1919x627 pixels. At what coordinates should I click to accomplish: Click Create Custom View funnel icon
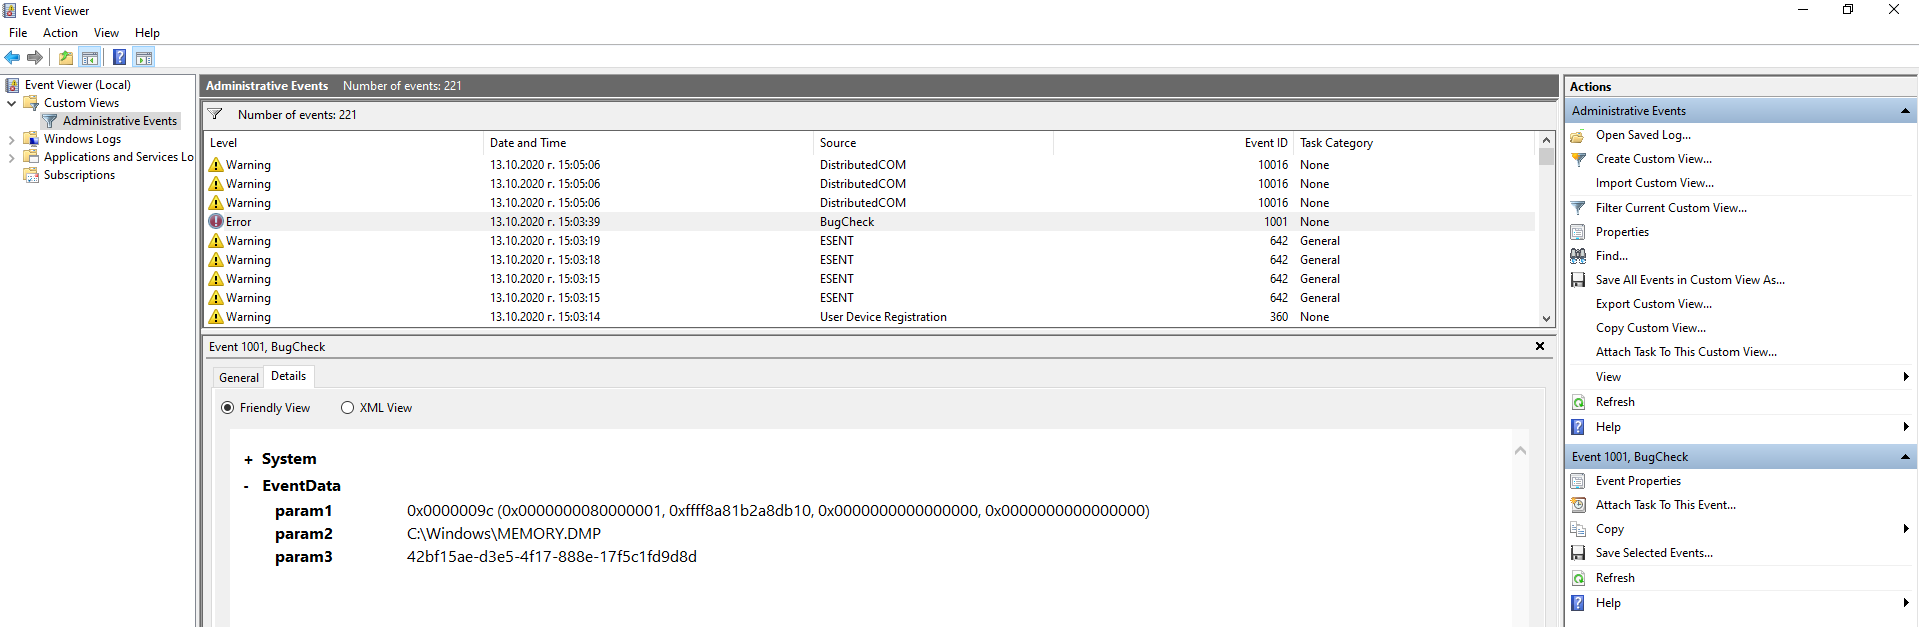1578,159
